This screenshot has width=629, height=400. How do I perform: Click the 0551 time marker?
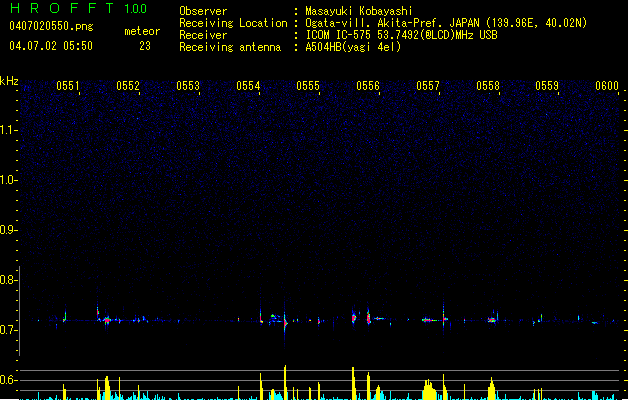click(x=68, y=86)
